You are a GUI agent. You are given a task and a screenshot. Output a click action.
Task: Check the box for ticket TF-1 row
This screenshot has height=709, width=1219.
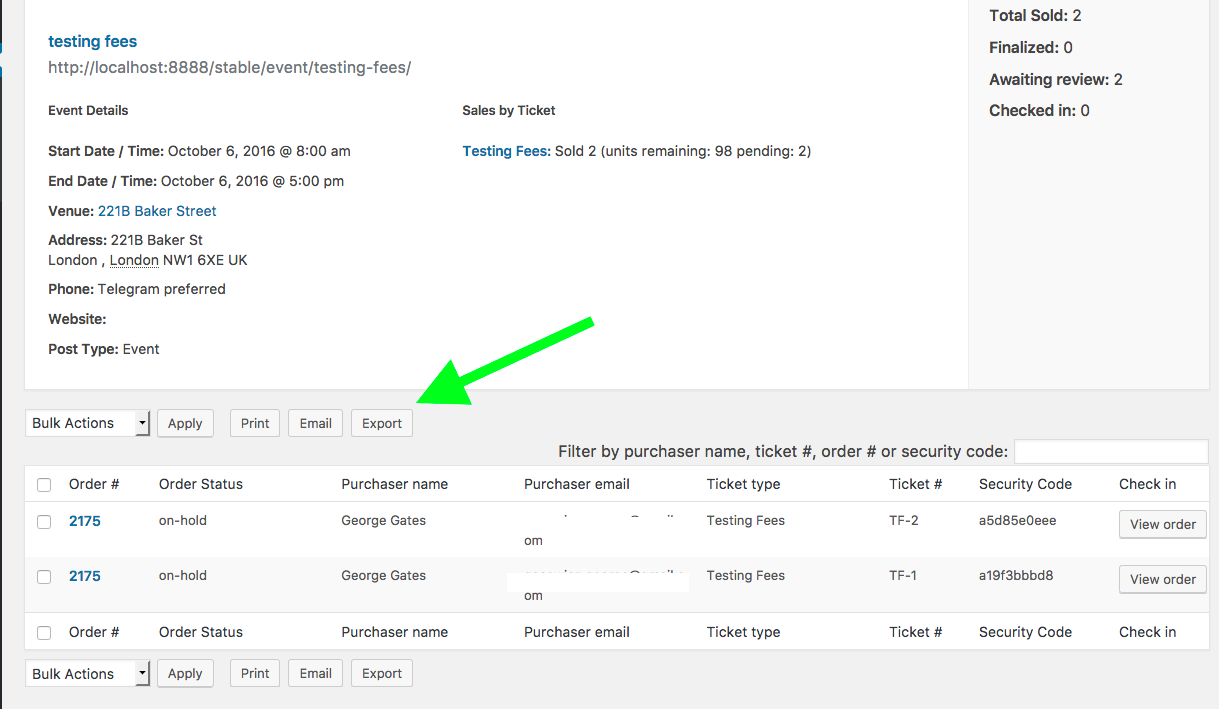[x=44, y=577]
